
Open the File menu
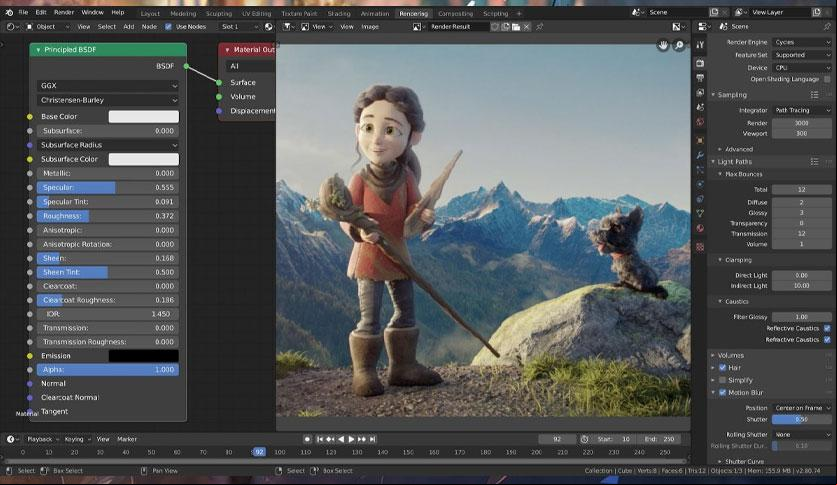23,12
